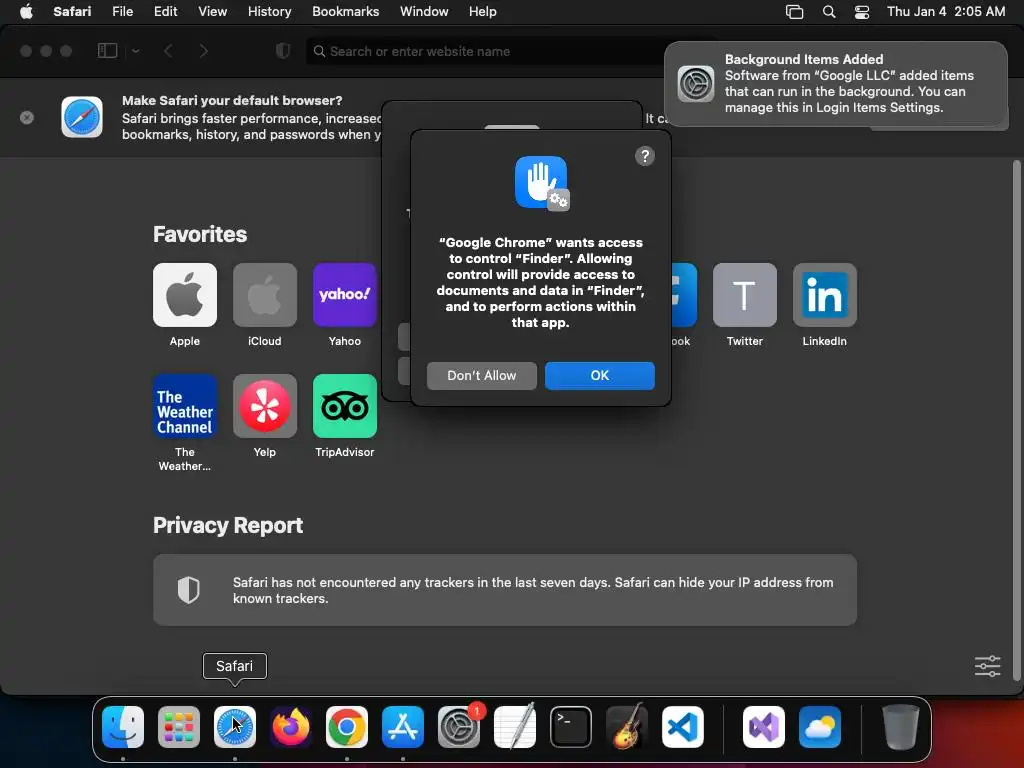Open Safari start page customization settings icon

[x=987, y=666]
